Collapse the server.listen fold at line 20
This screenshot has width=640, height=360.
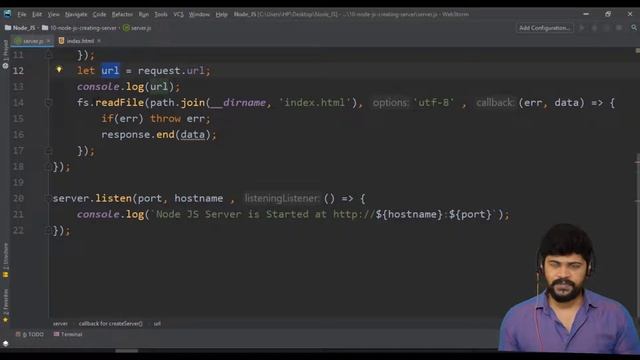point(48,198)
